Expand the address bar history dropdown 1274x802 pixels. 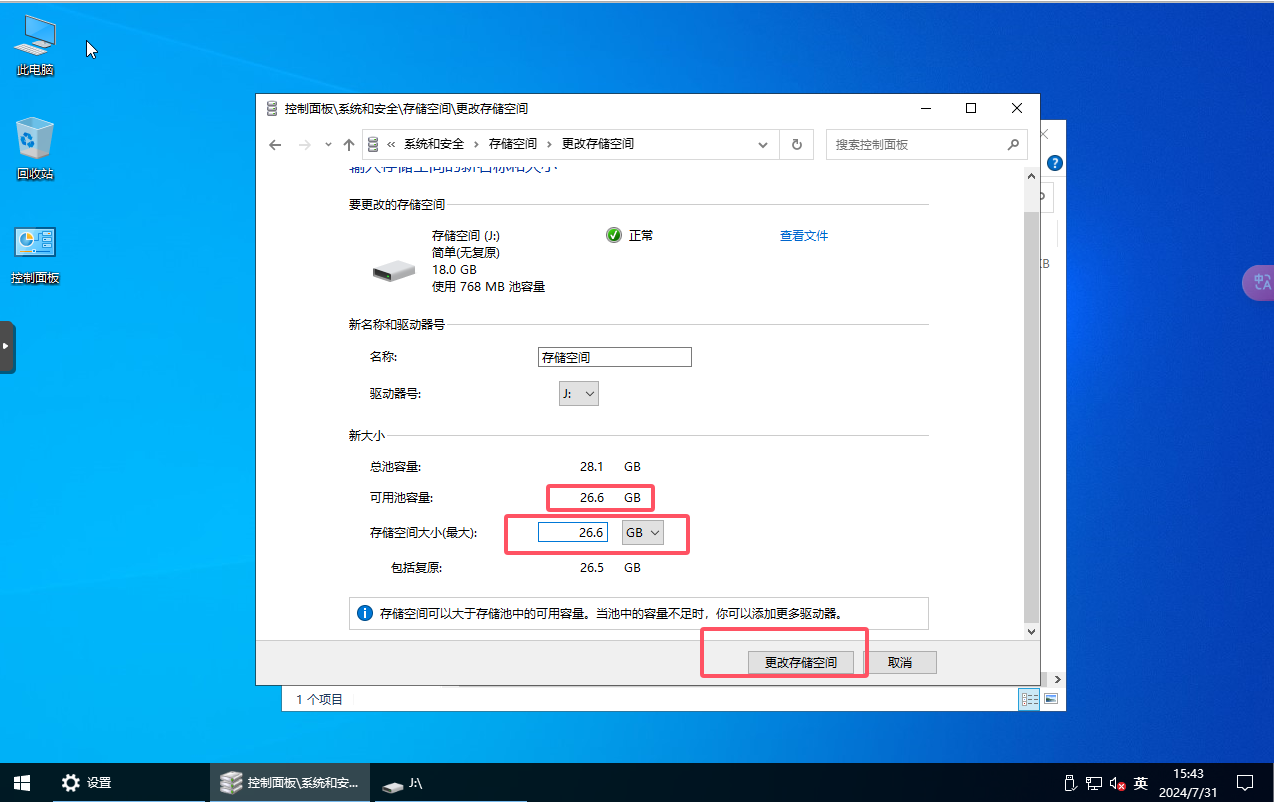(763, 144)
